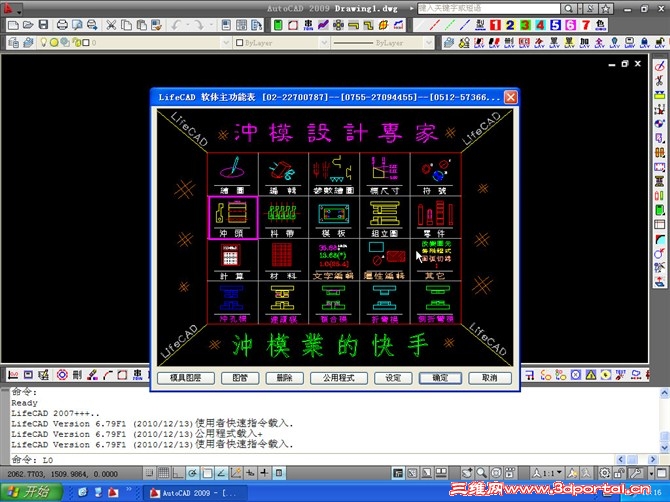Image resolution: width=670 pixels, height=502 pixels.
Task: Open the 料帶 strip layout tile
Action: coord(283,217)
